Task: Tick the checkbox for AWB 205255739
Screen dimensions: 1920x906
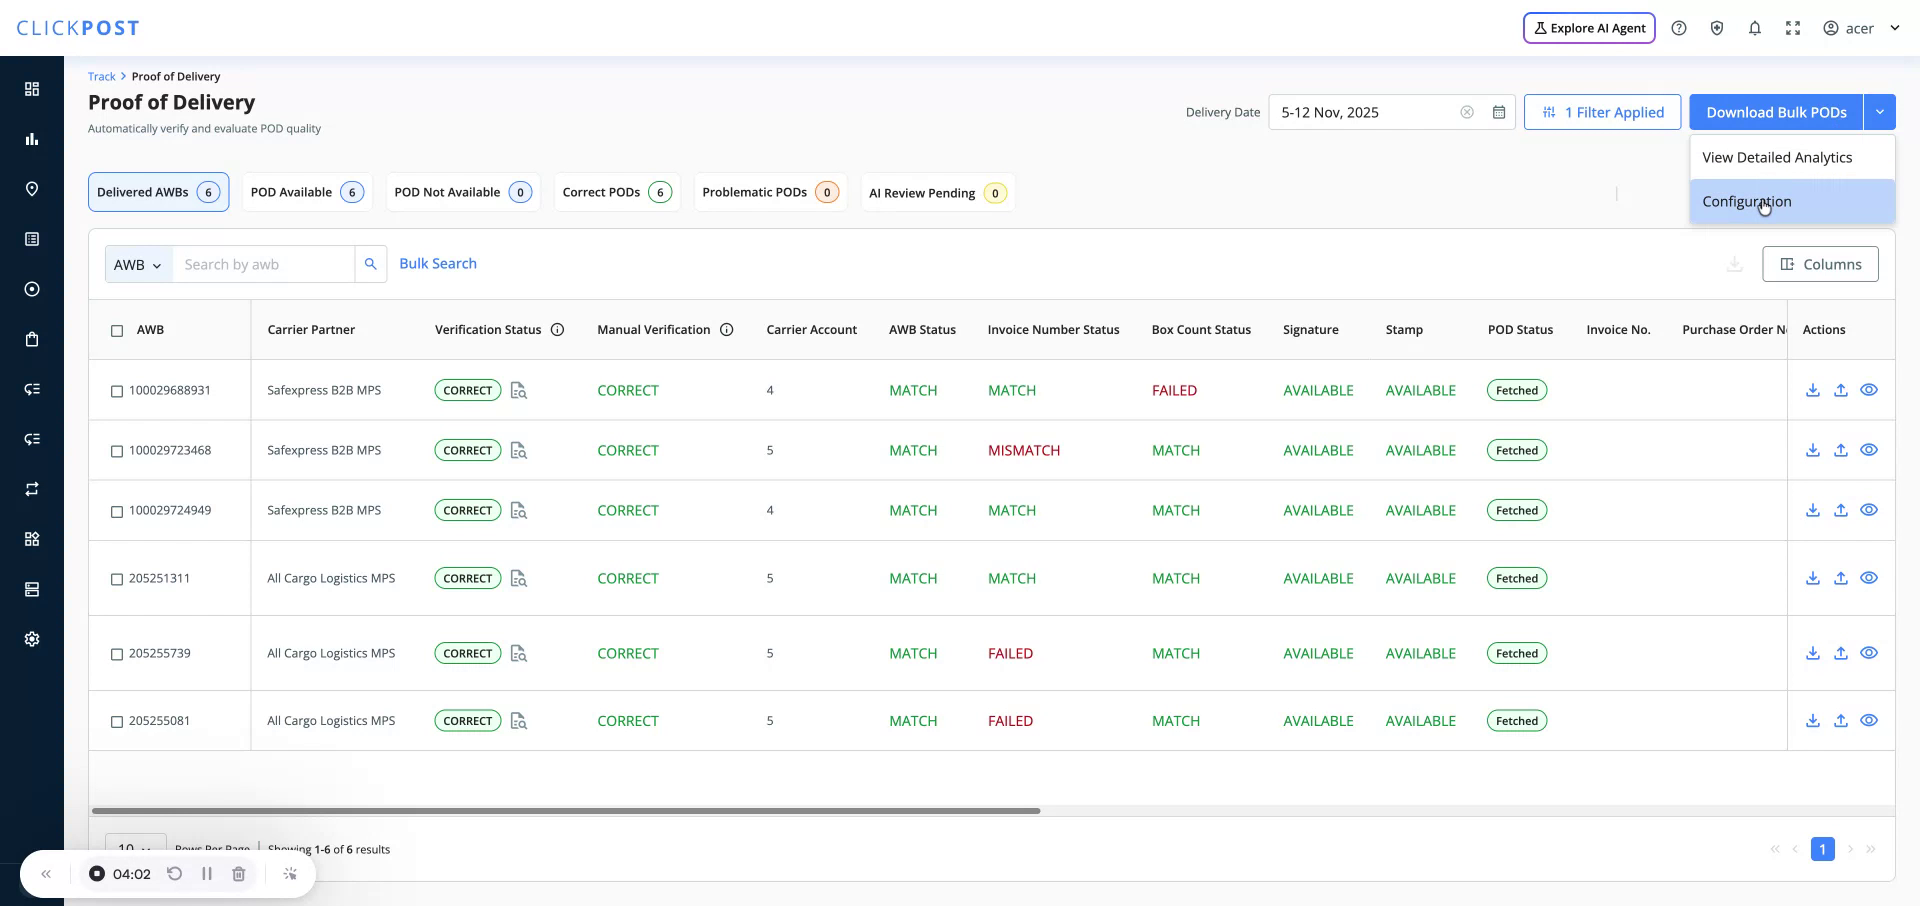Action: tap(117, 654)
